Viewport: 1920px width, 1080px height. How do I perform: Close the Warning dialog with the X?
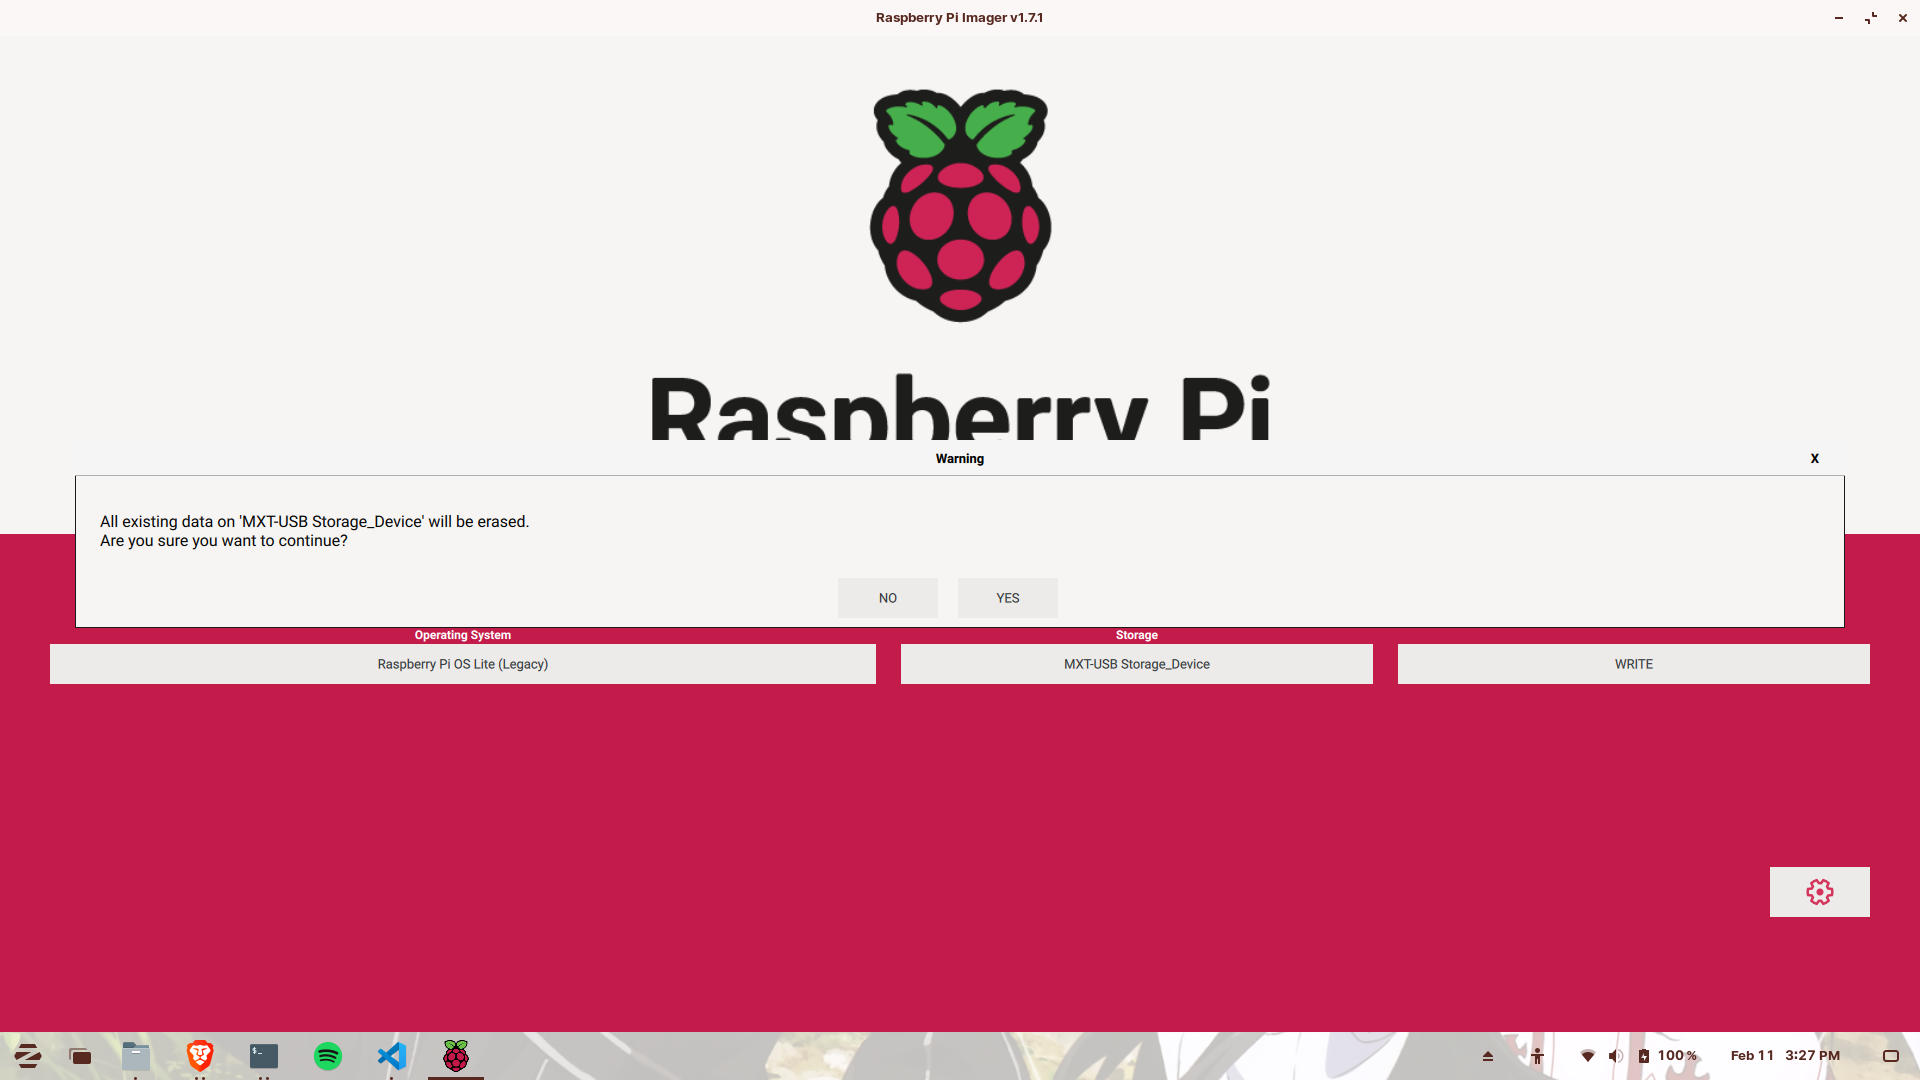(1814, 458)
